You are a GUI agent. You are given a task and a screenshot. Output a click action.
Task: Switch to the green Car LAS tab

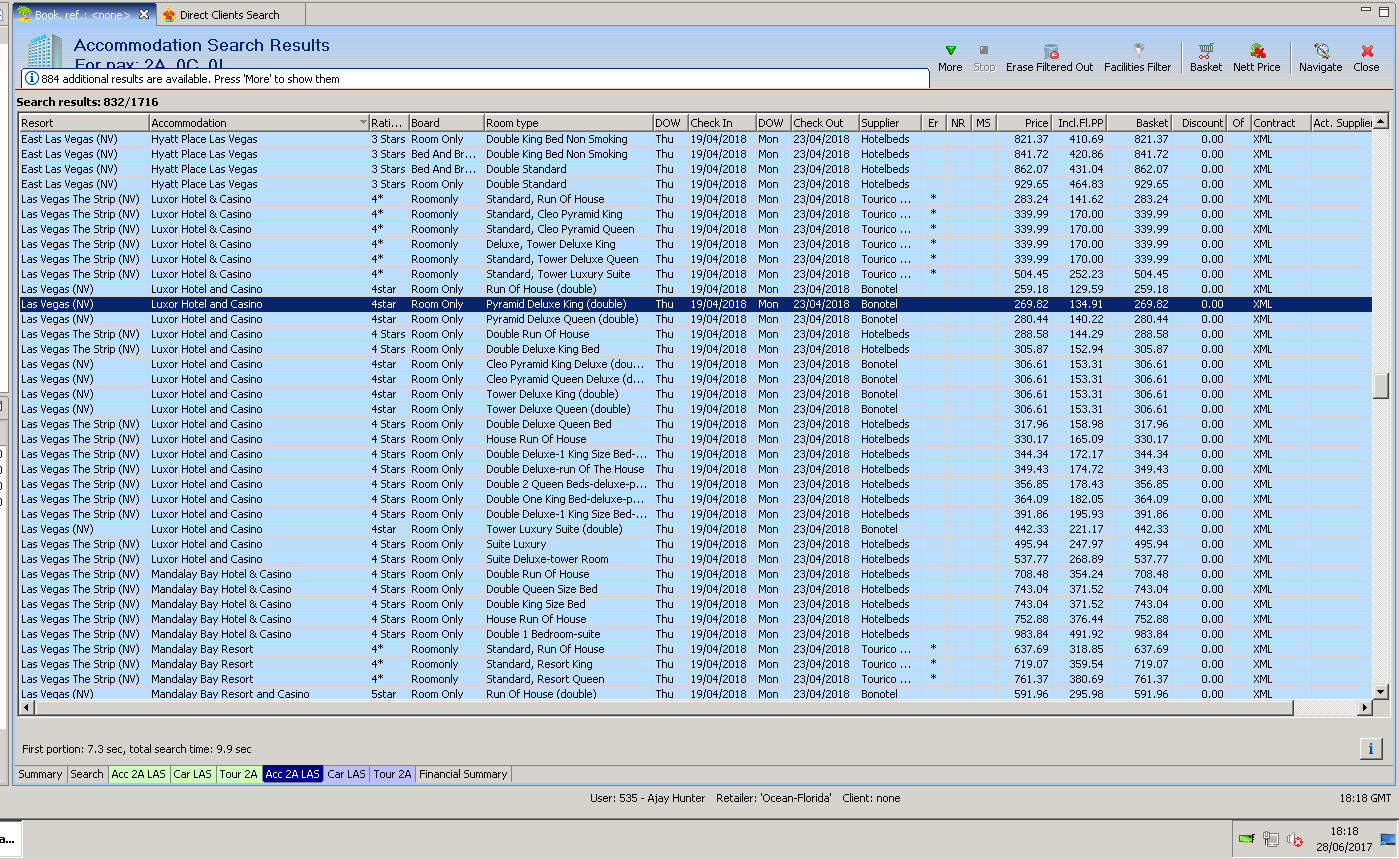click(193, 774)
